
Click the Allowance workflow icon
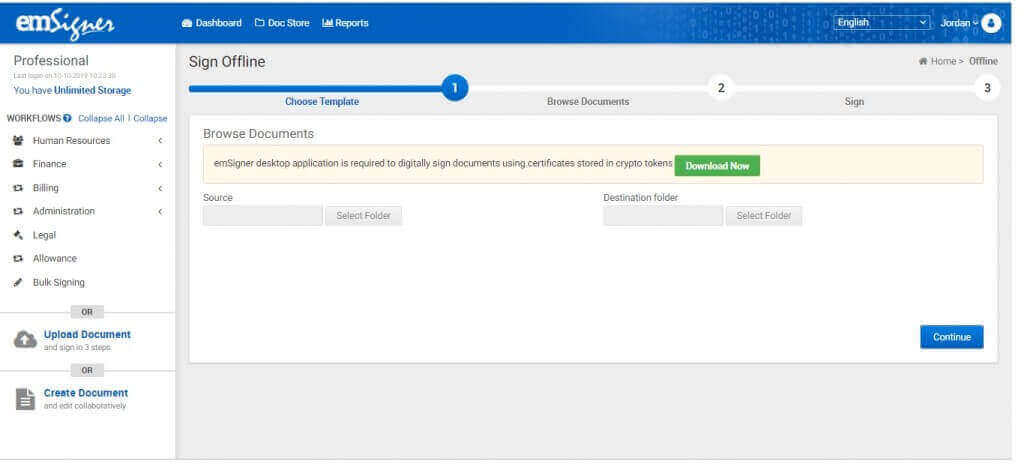(18, 259)
